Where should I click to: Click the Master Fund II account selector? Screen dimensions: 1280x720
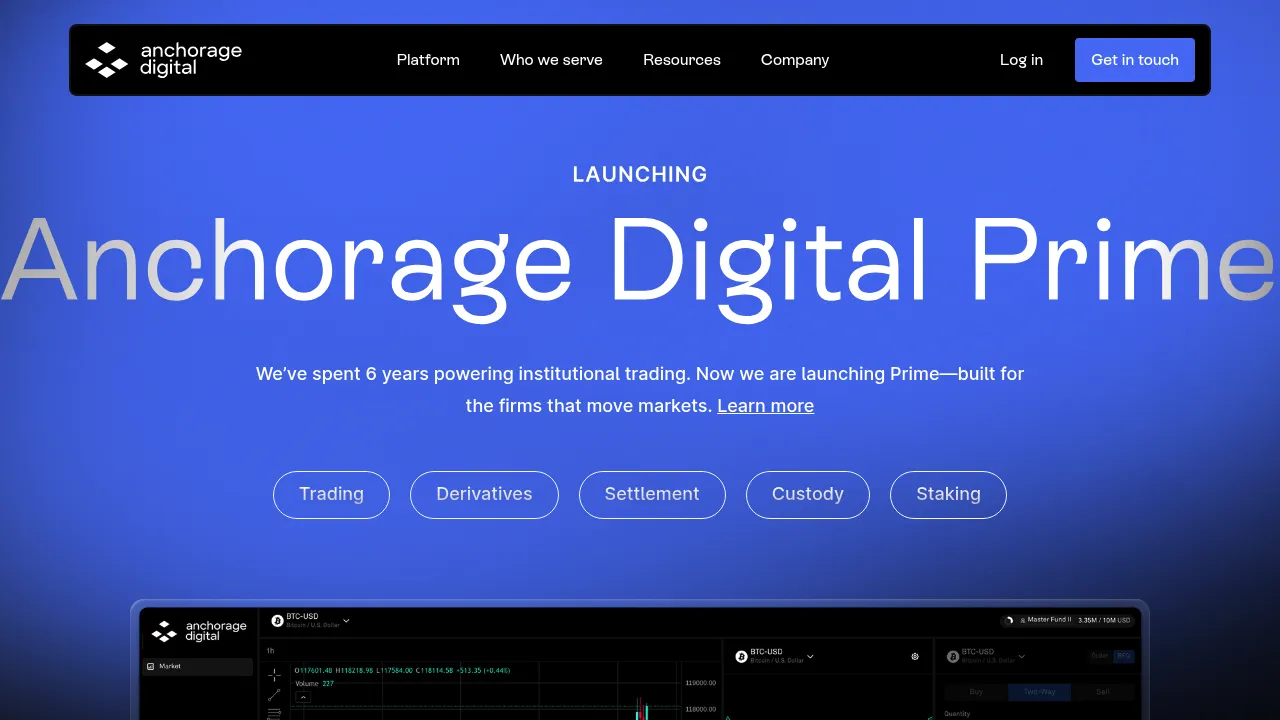1069,620
